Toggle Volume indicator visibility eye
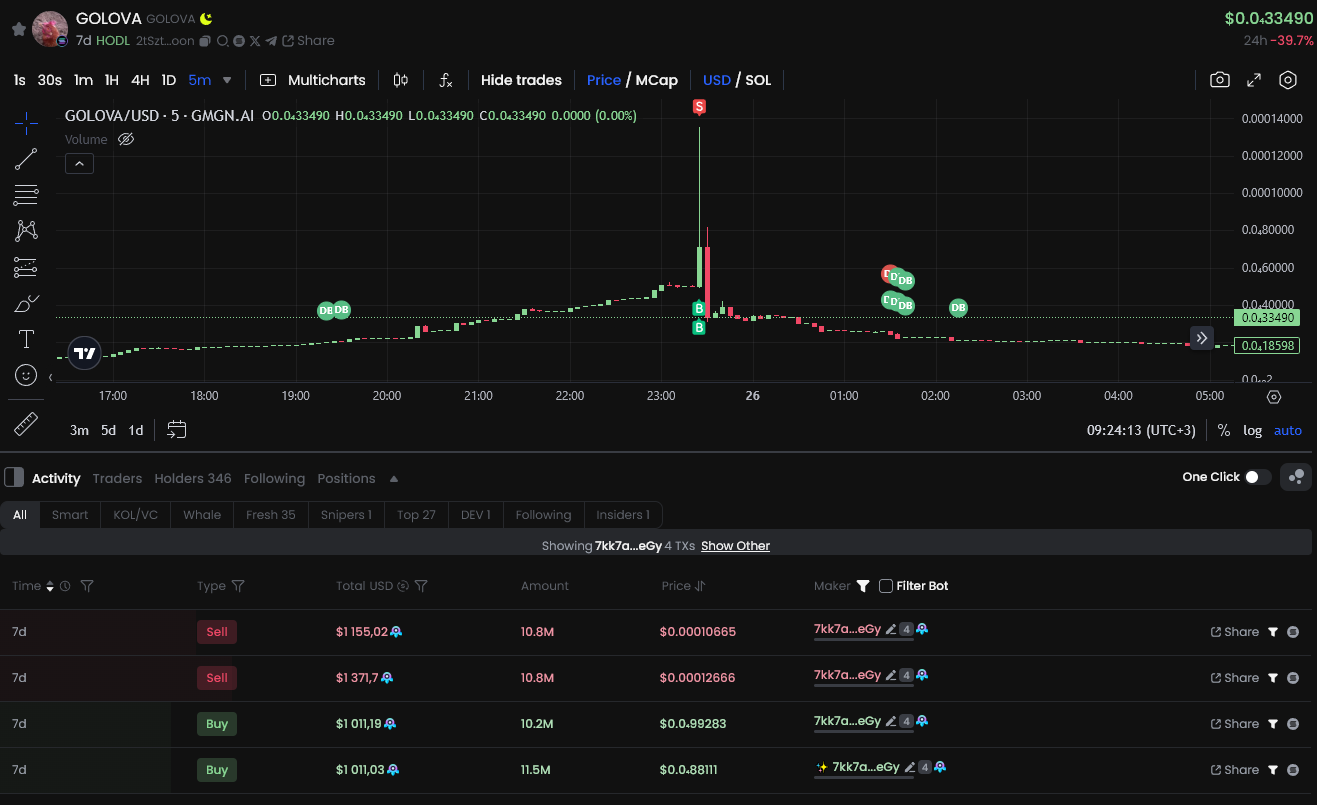 pos(126,140)
